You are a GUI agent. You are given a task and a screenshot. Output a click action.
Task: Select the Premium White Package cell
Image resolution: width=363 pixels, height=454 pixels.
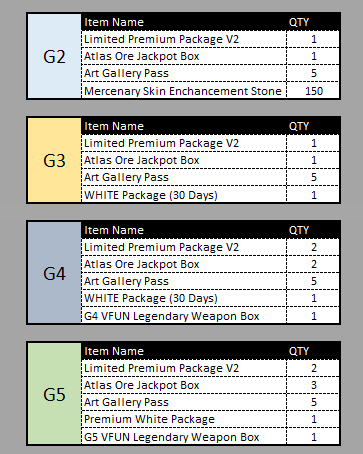click(x=184, y=419)
